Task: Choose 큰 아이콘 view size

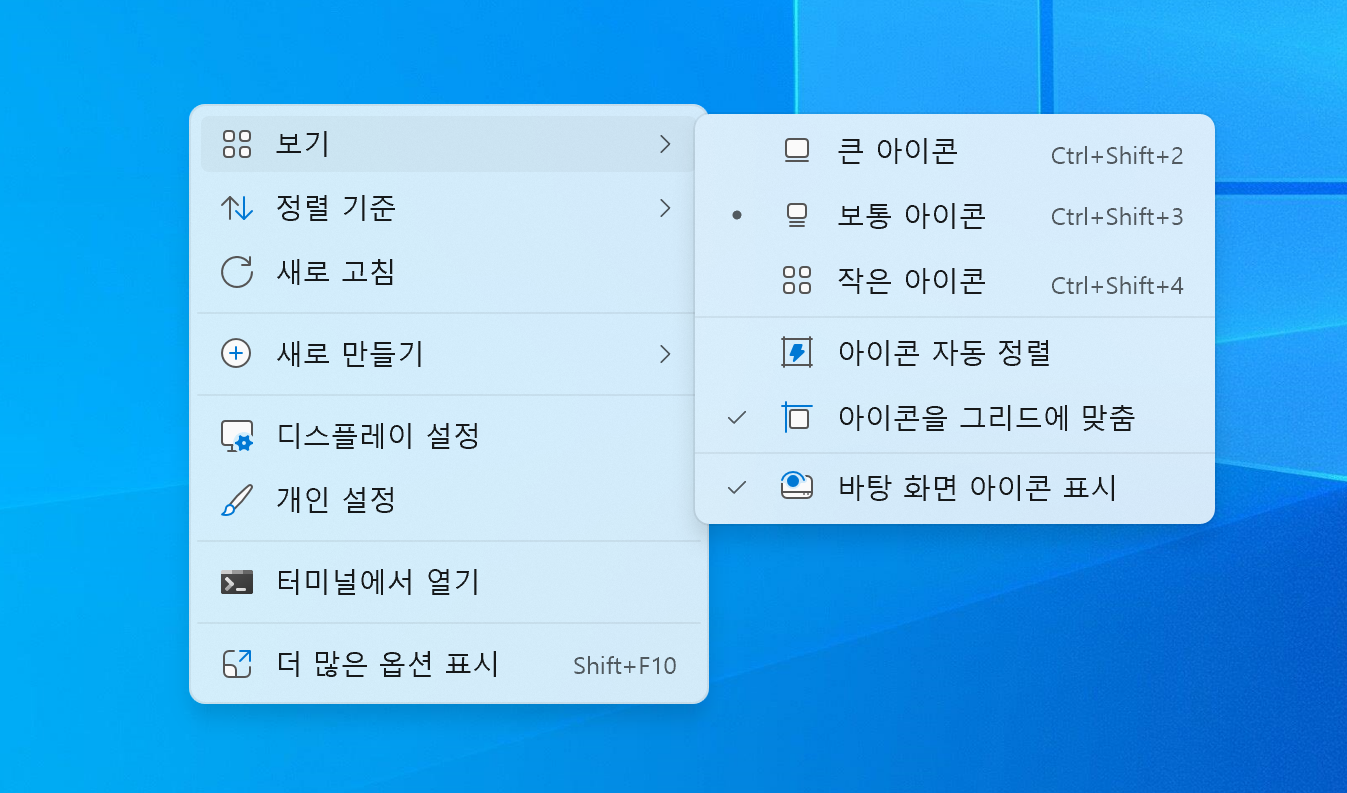Action: (954, 150)
